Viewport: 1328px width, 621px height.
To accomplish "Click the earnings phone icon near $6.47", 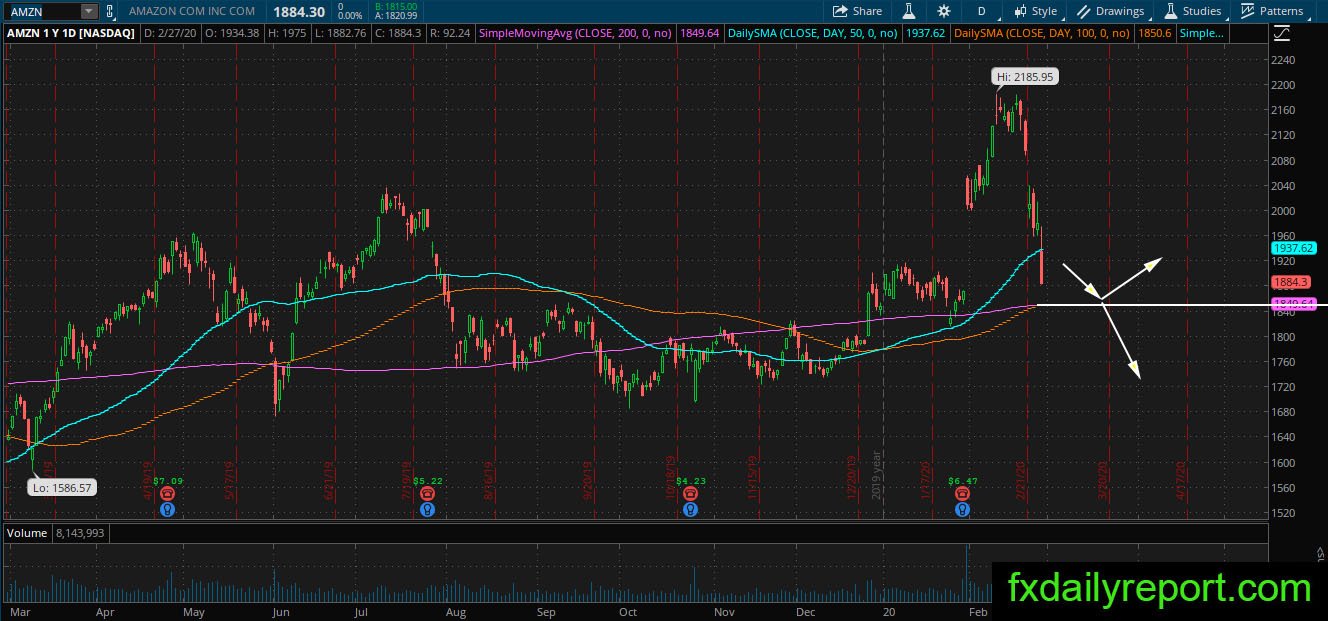I will (x=962, y=494).
